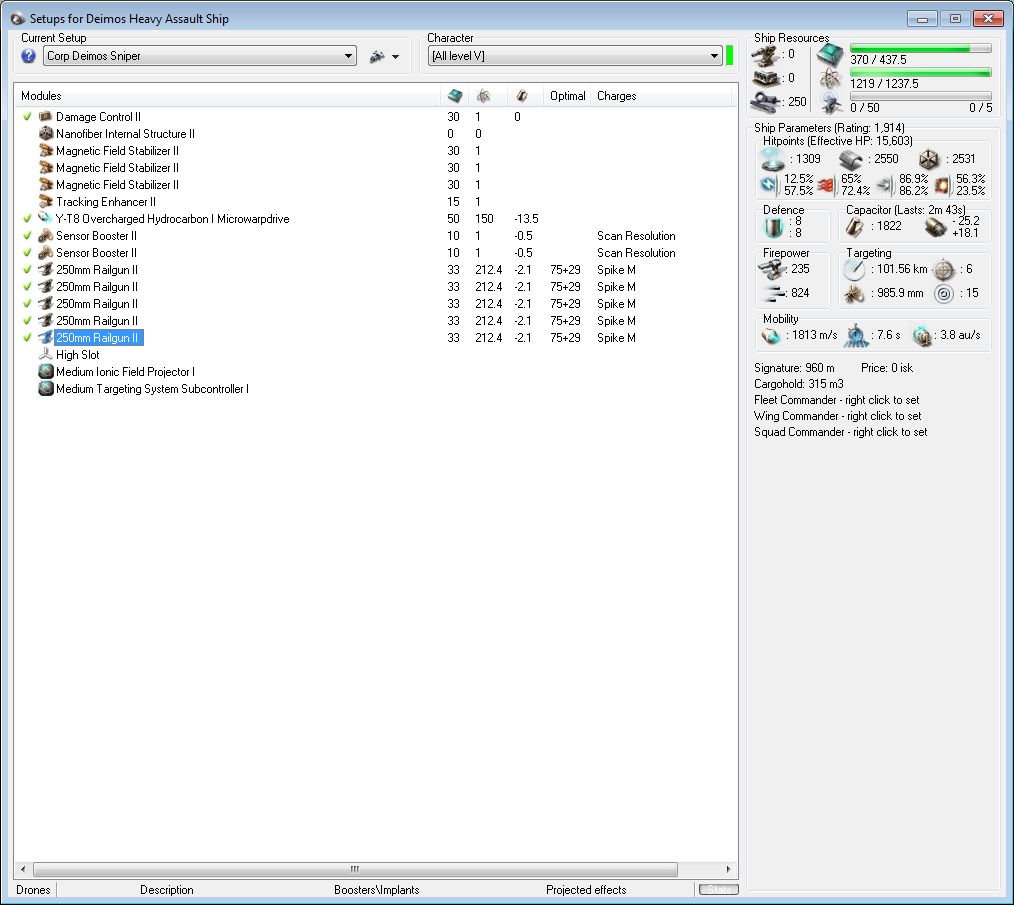The height and width of the screenshot is (905, 1014).
Task: Click the empty High Slot icon
Action: [45, 354]
